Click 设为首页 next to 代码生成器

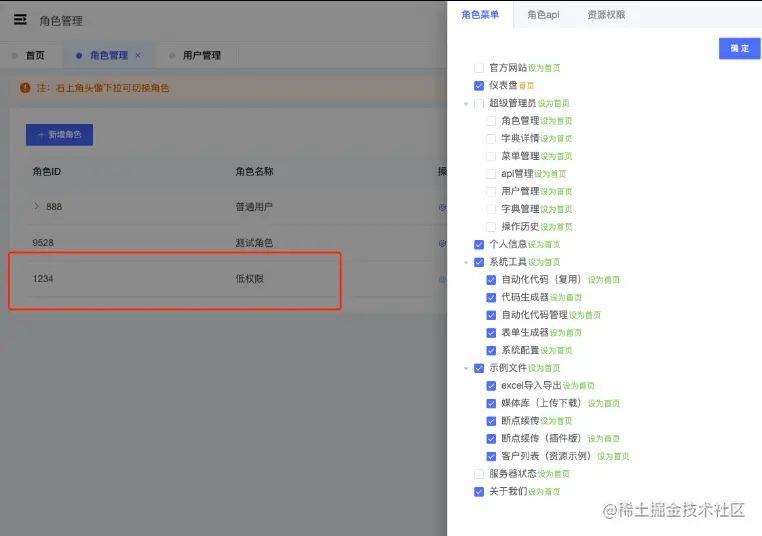[x=566, y=298]
